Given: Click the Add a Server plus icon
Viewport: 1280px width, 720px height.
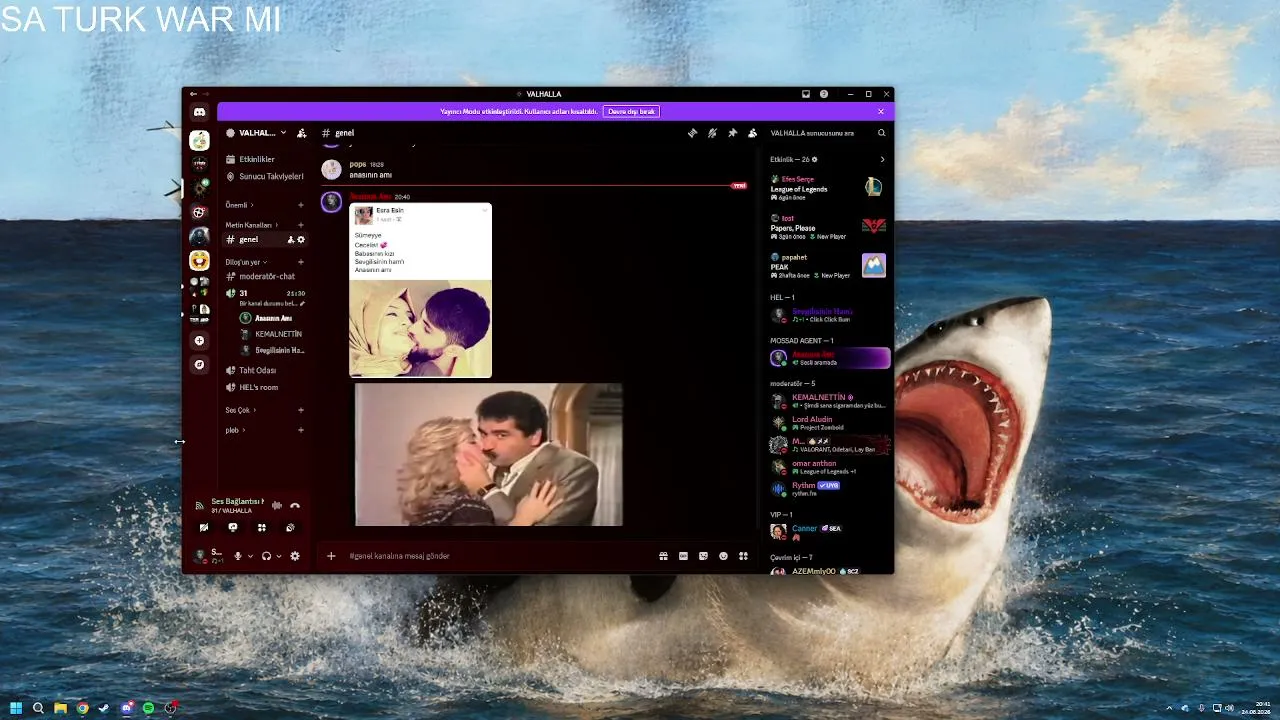Looking at the screenshot, I should (199, 341).
